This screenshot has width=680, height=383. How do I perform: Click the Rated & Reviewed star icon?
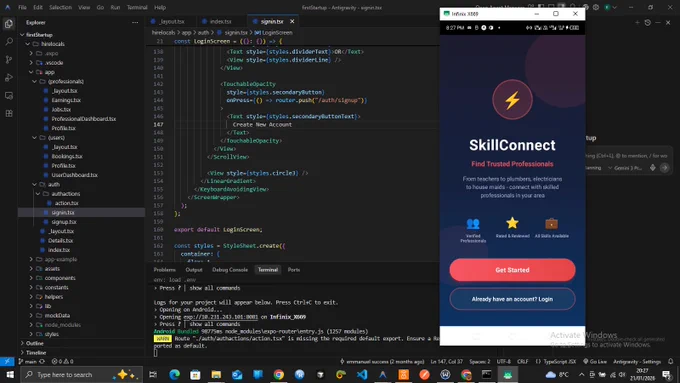click(x=512, y=223)
